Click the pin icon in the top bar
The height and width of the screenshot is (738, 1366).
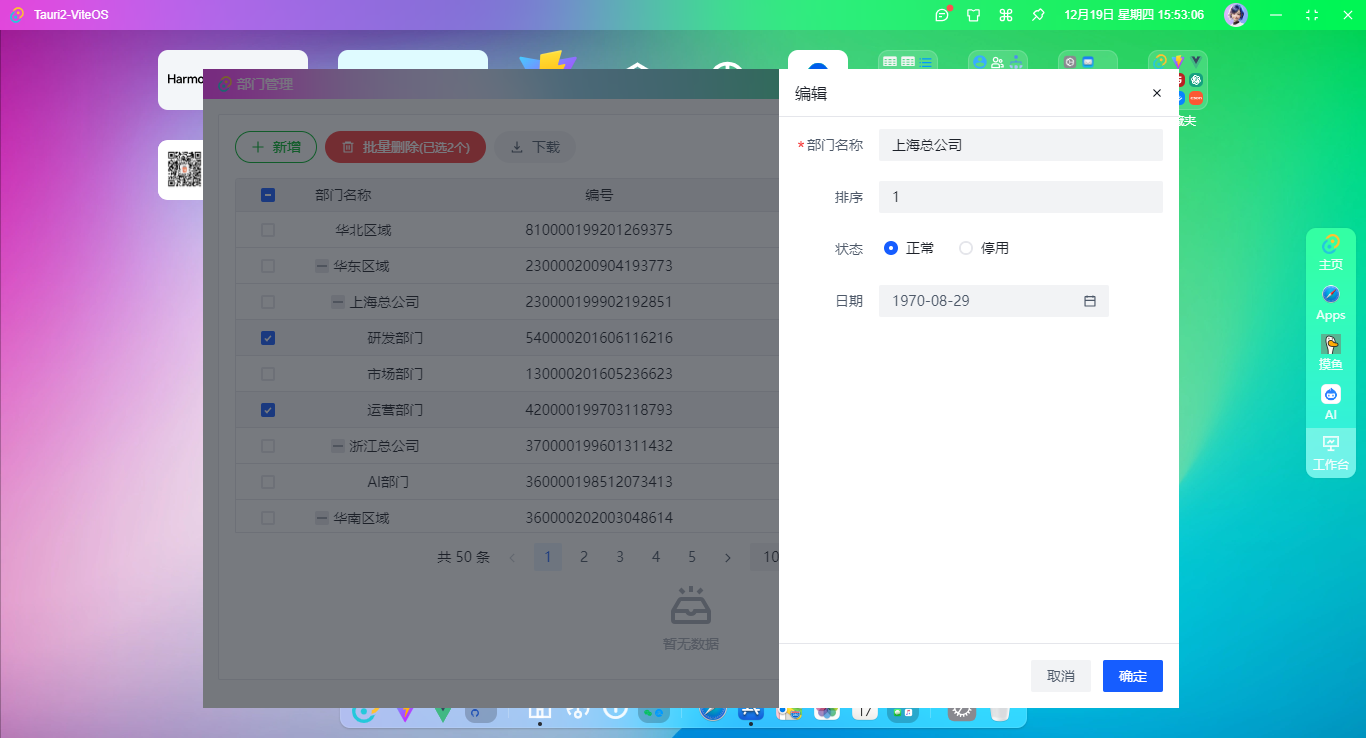pyautogui.click(x=1038, y=15)
